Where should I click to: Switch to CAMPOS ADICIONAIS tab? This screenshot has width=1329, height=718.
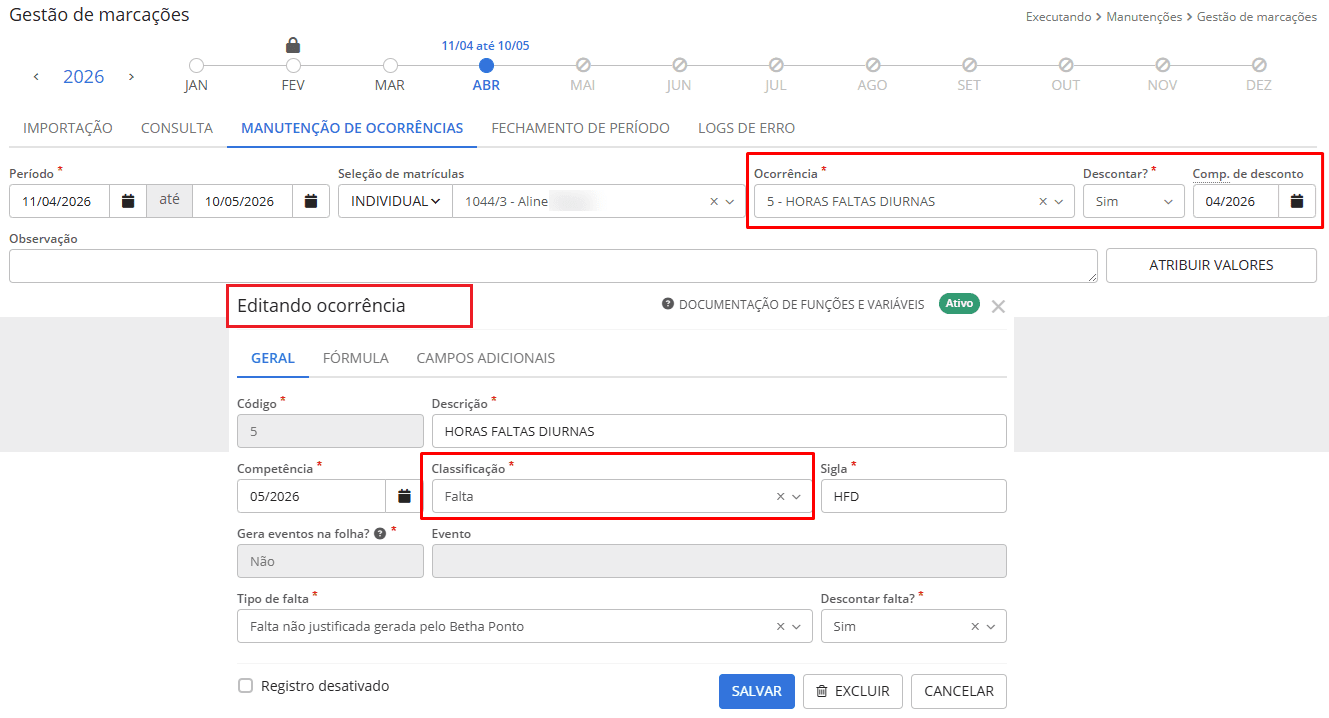(x=486, y=358)
